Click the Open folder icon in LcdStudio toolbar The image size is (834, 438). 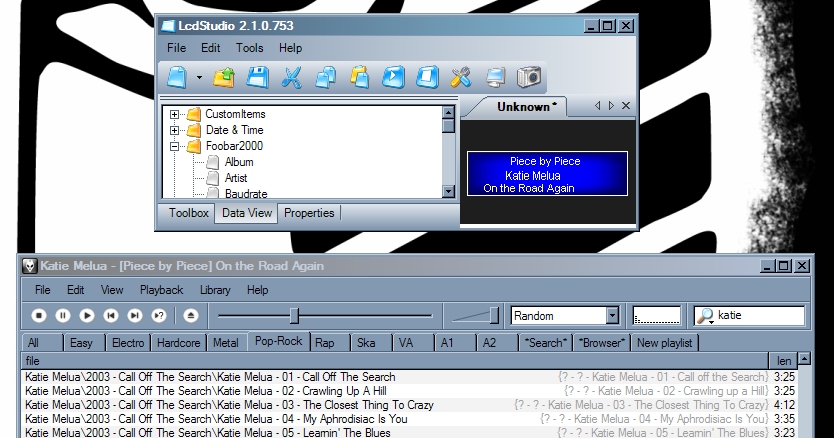tap(224, 77)
